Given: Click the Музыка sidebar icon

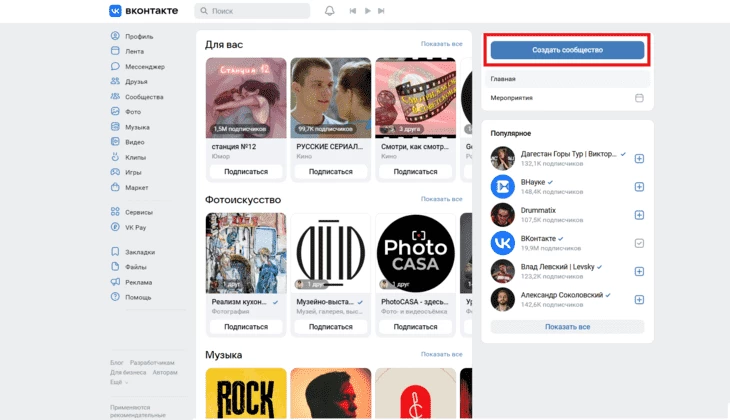Looking at the screenshot, I should (x=115, y=126).
